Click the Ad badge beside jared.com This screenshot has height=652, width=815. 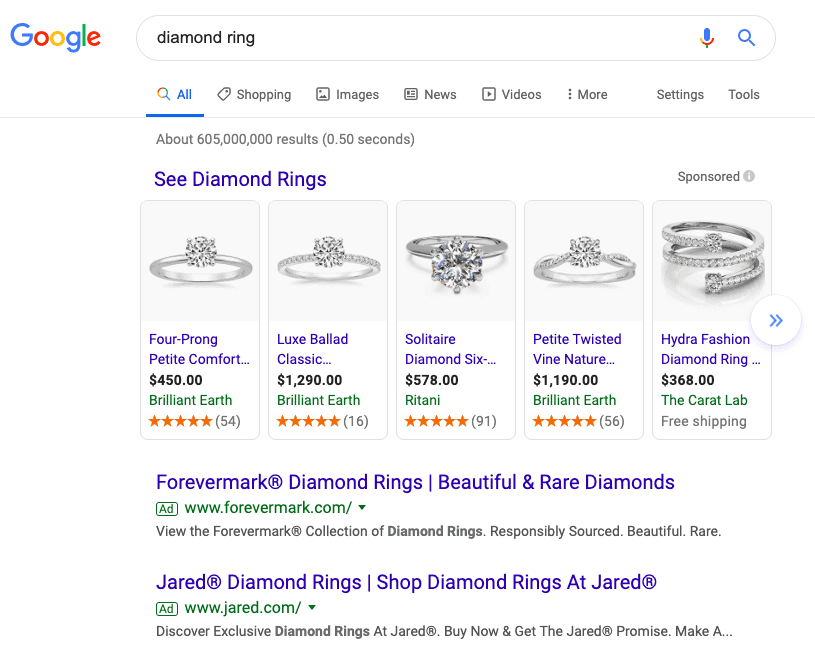pyautogui.click(x=167, y=607)
